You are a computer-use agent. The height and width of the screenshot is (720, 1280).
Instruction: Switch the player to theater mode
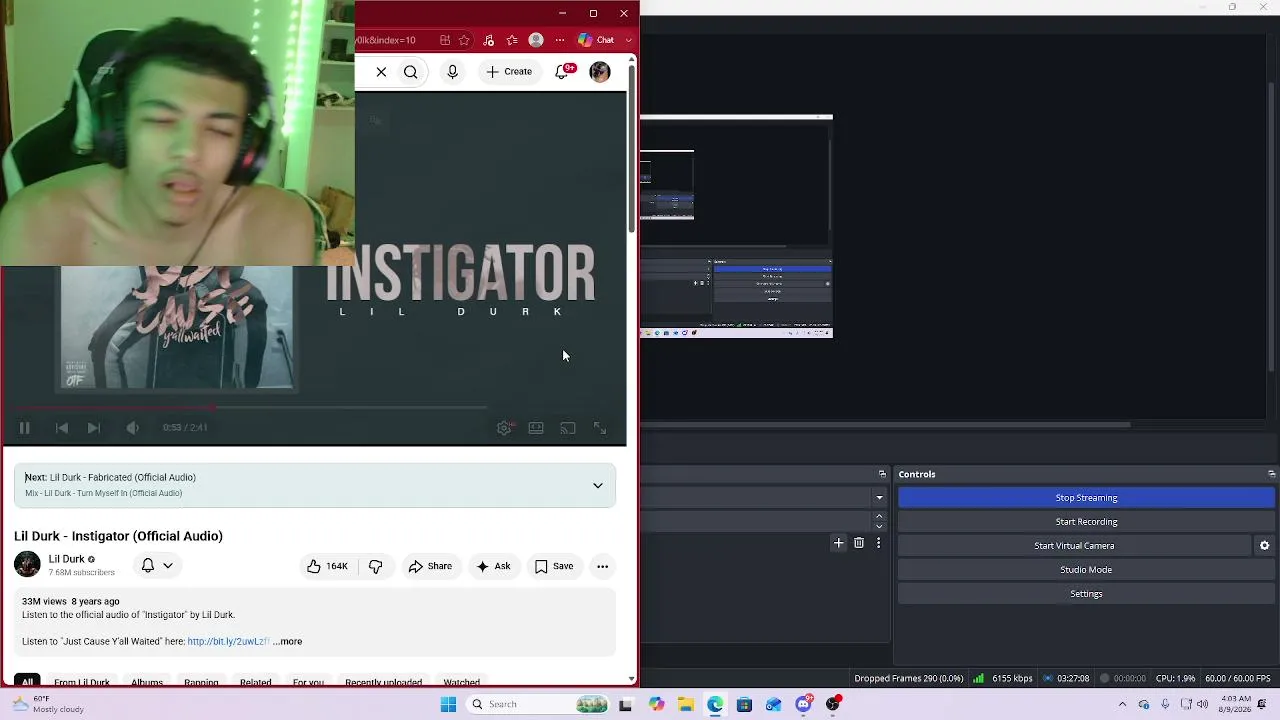click(x=536, y=428)
